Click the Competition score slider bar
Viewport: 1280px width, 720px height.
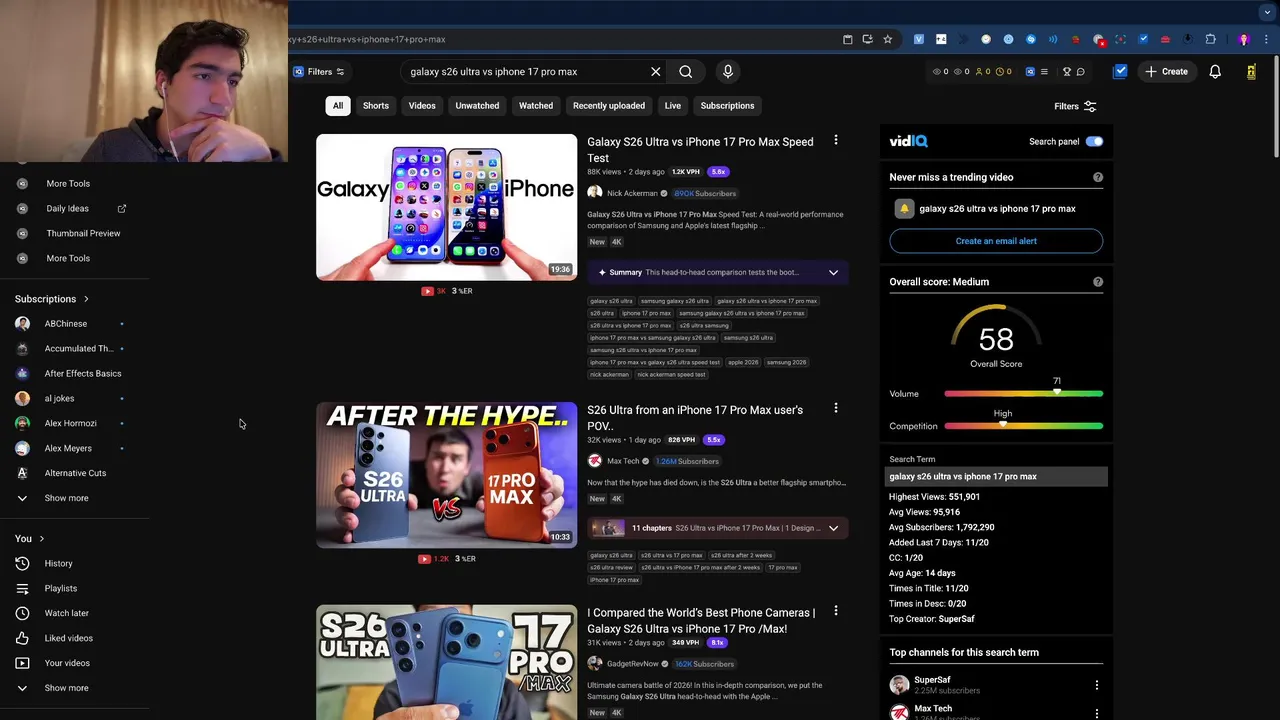pyautogui.click(x=1024, y=426)
